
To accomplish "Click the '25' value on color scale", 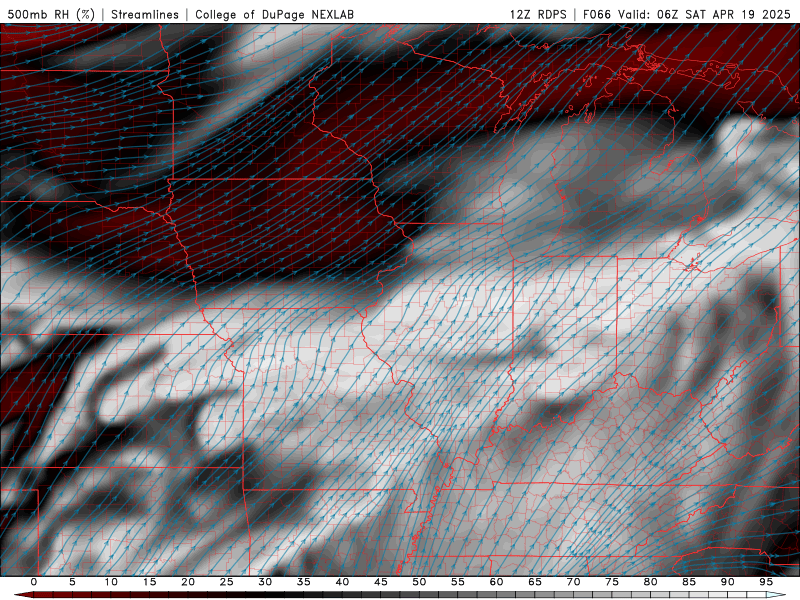I will [x=227, y=582].
